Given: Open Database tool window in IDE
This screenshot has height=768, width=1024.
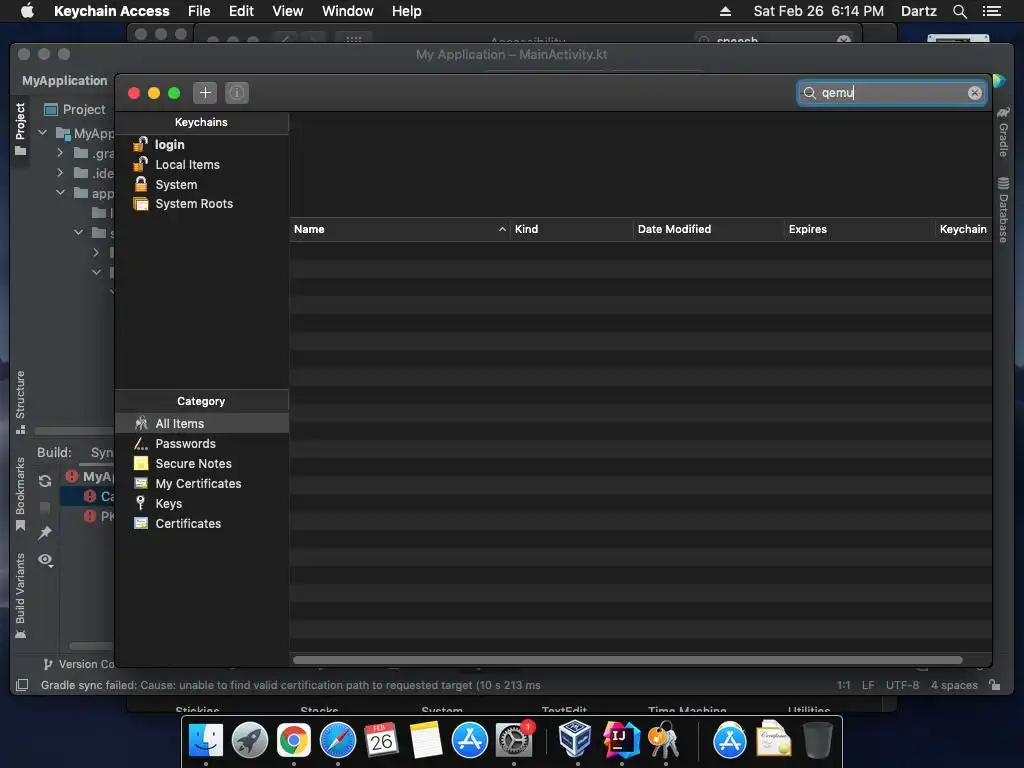Looking at the screenshot, I should click(x=1003, y=209).
